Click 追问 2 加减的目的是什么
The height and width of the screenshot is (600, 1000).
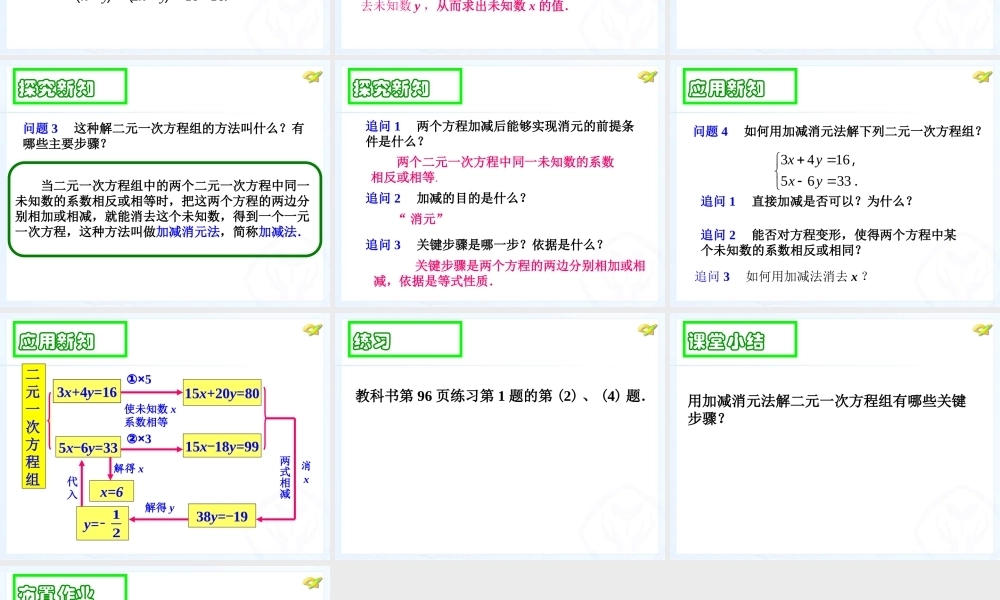(446, 198)
